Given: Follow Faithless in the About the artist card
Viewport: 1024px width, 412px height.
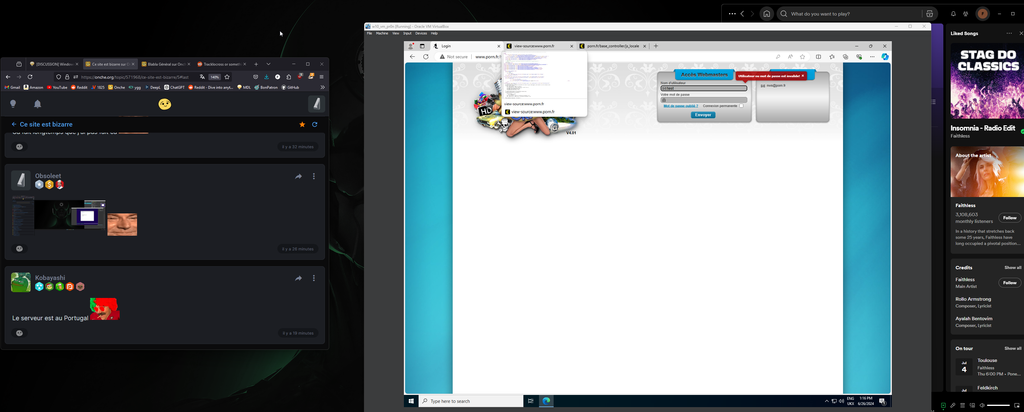Looking at the screenshot, I should click(x=1009, y=217).
